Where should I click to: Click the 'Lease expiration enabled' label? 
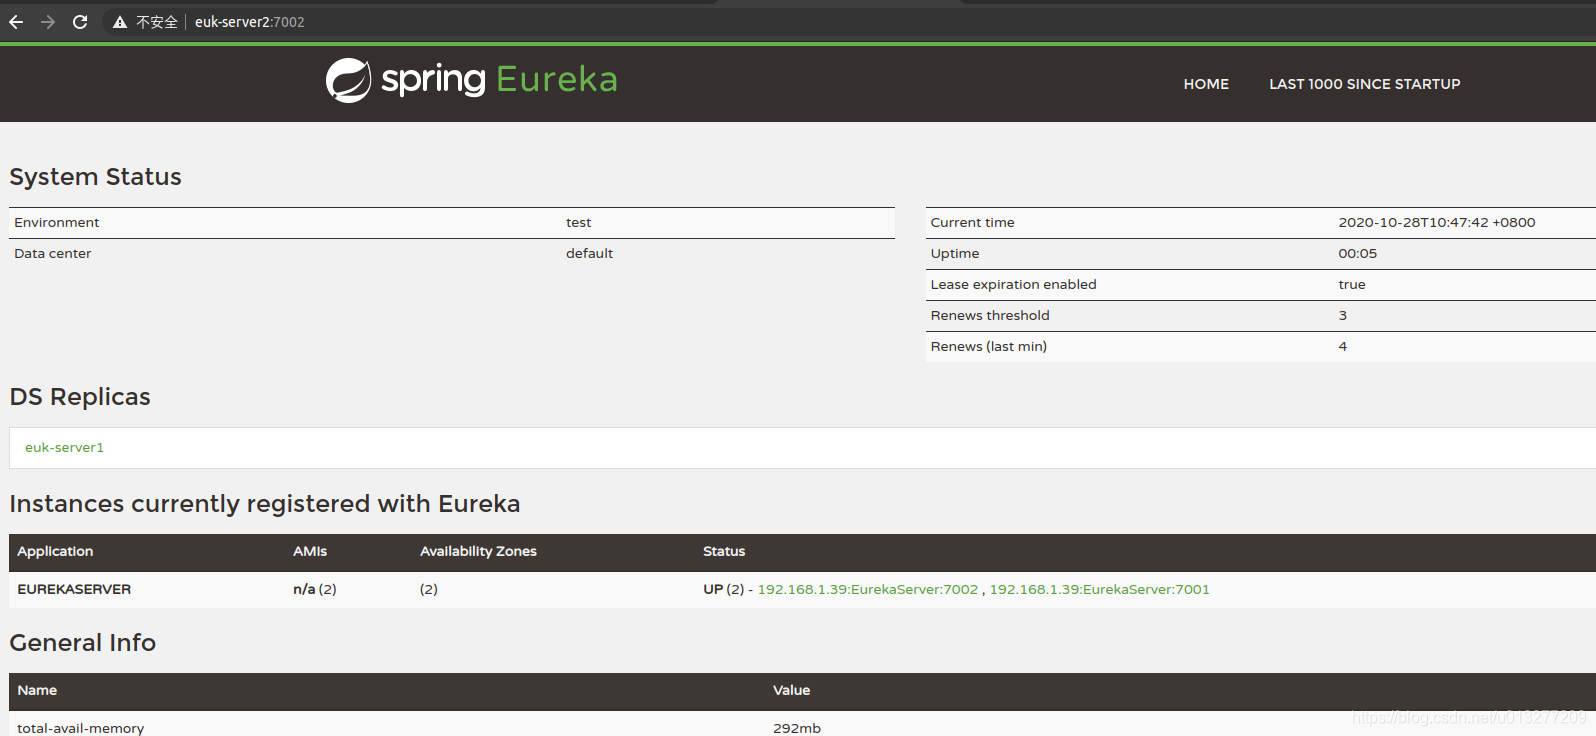[1013, 285]
